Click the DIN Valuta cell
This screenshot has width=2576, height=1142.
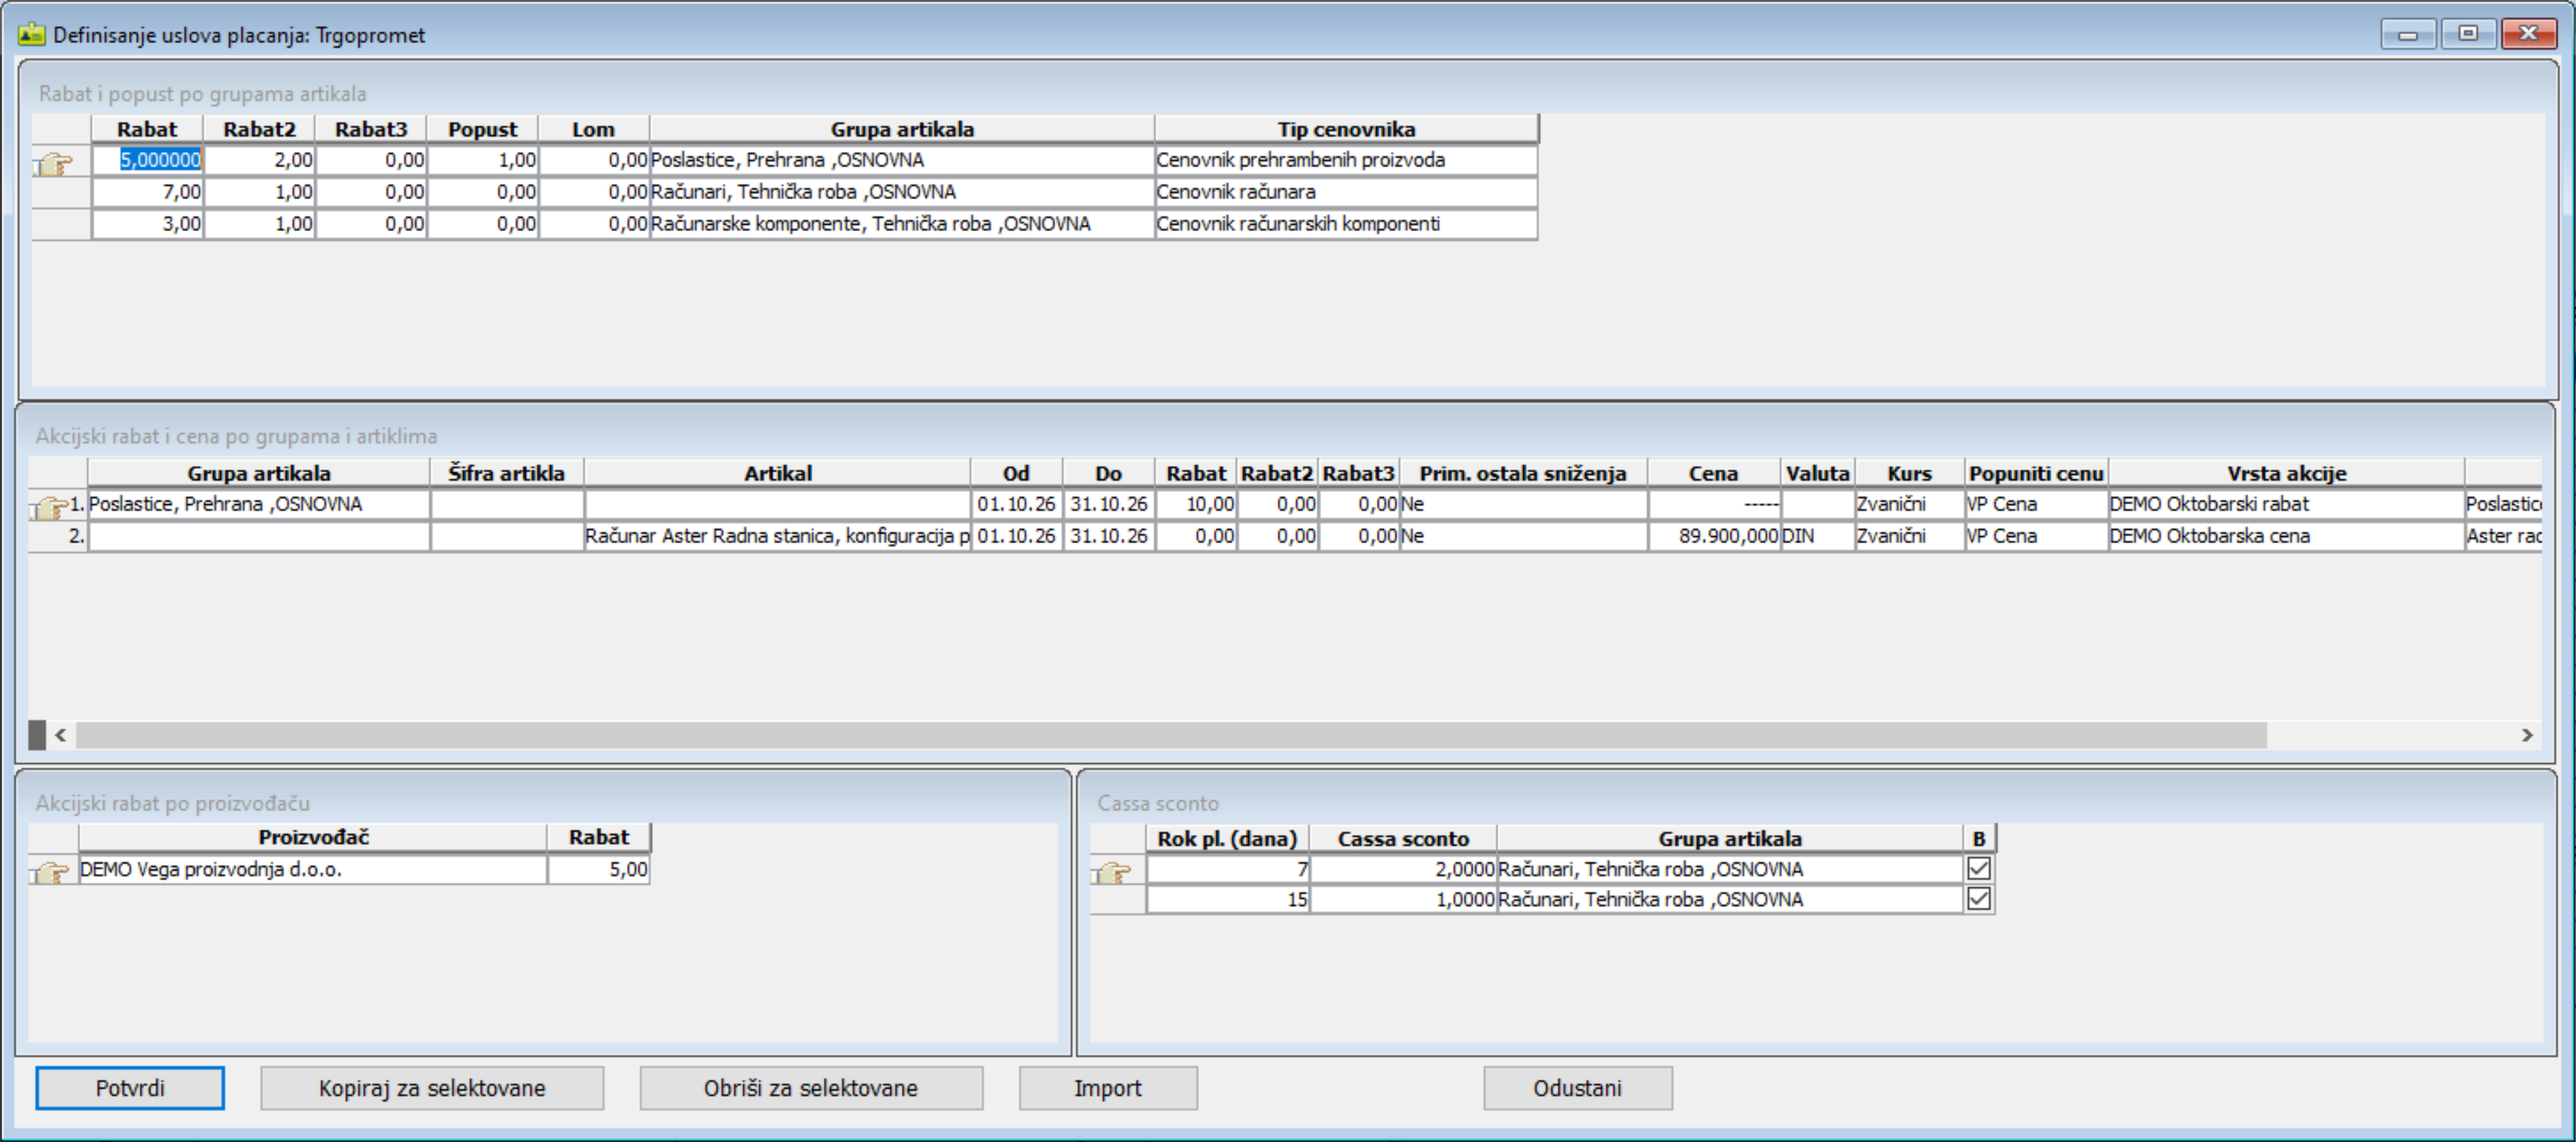(x=1818, y=536)
